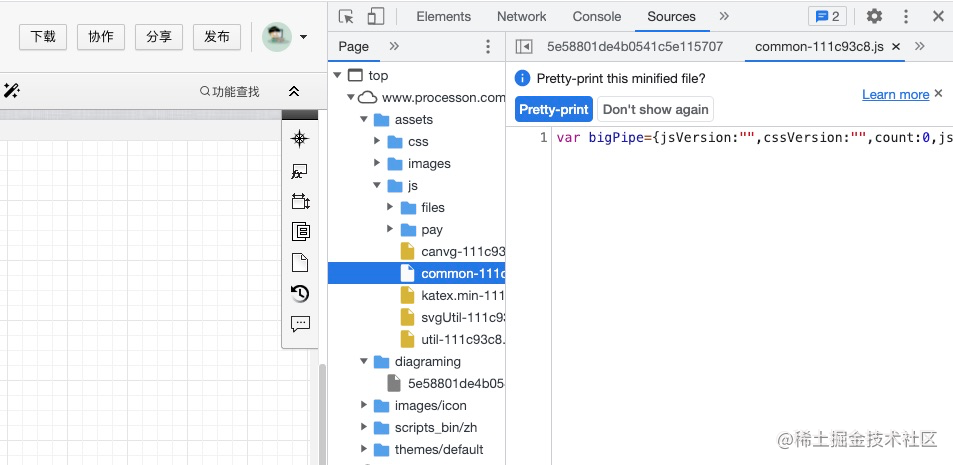953x465 pixels.
Task: Activate the DevTools inspect element icon
Action: (346, 16)
